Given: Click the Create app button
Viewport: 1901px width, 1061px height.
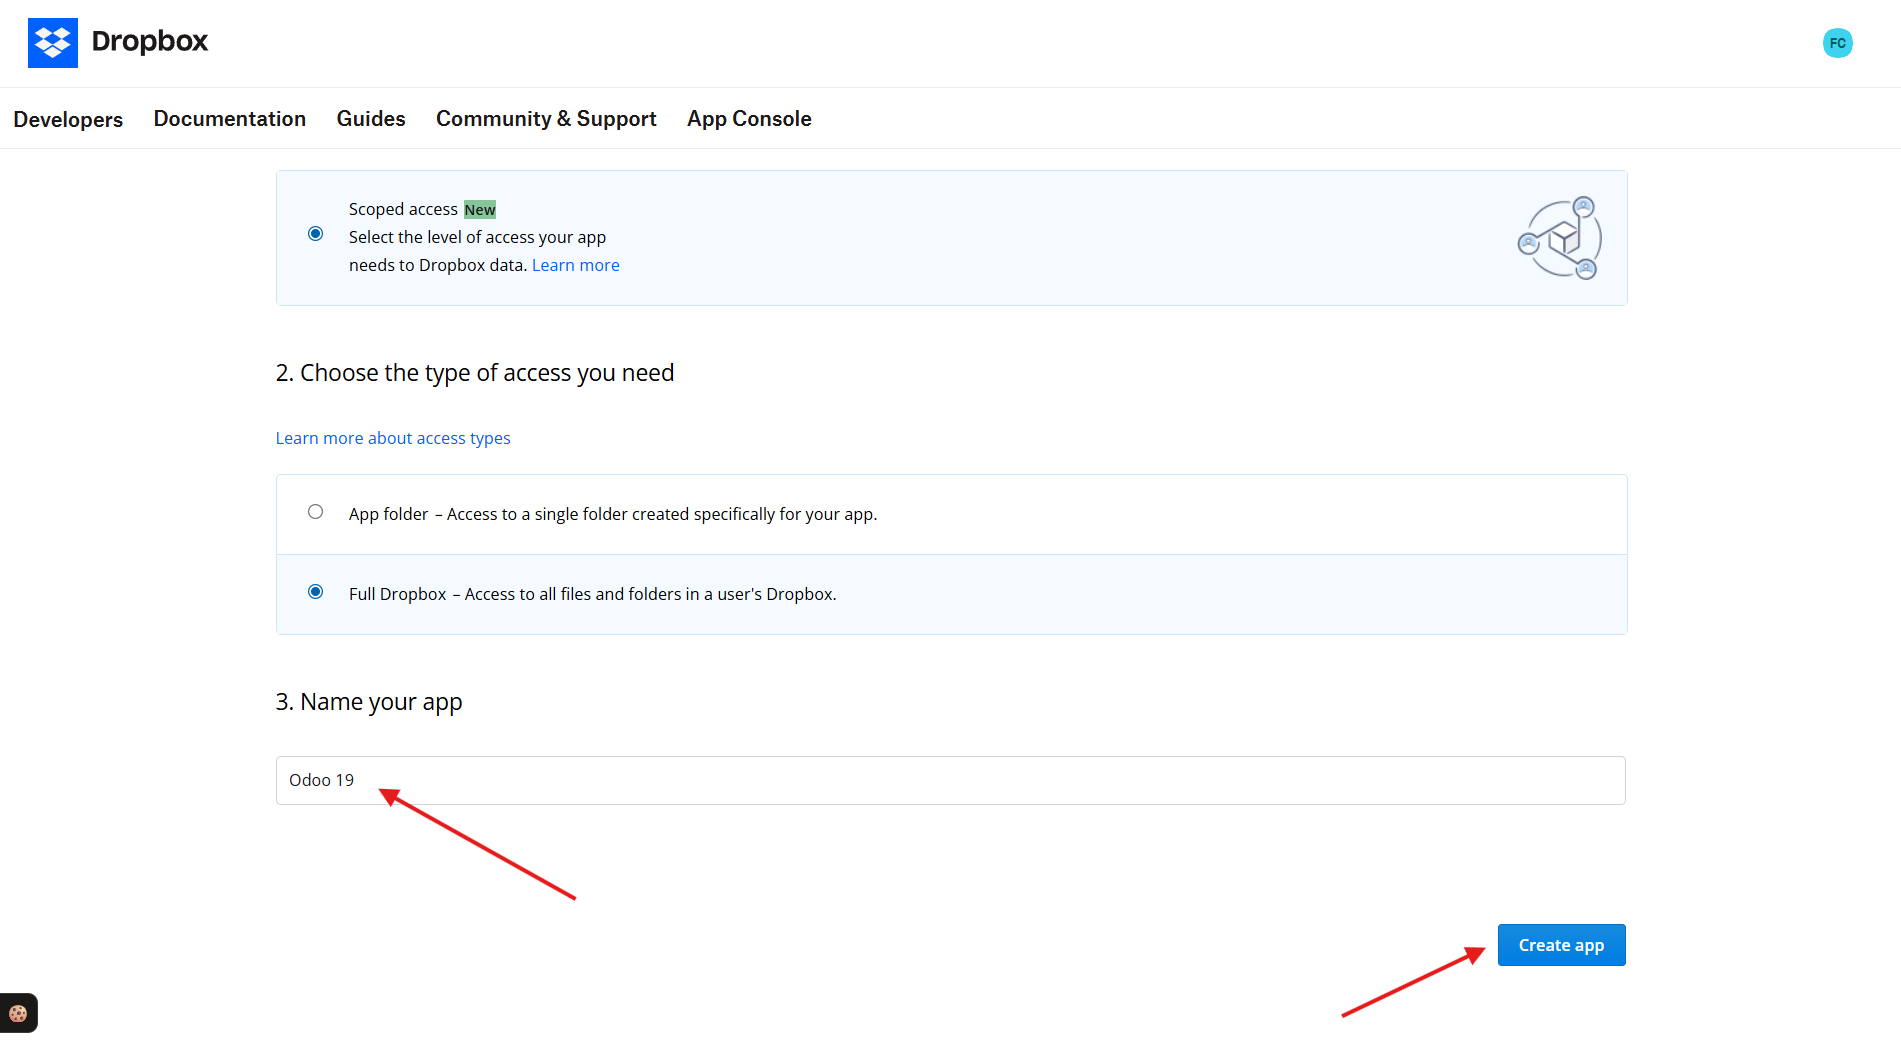Looking at the screenshot, I should [x=1561, y=945].
